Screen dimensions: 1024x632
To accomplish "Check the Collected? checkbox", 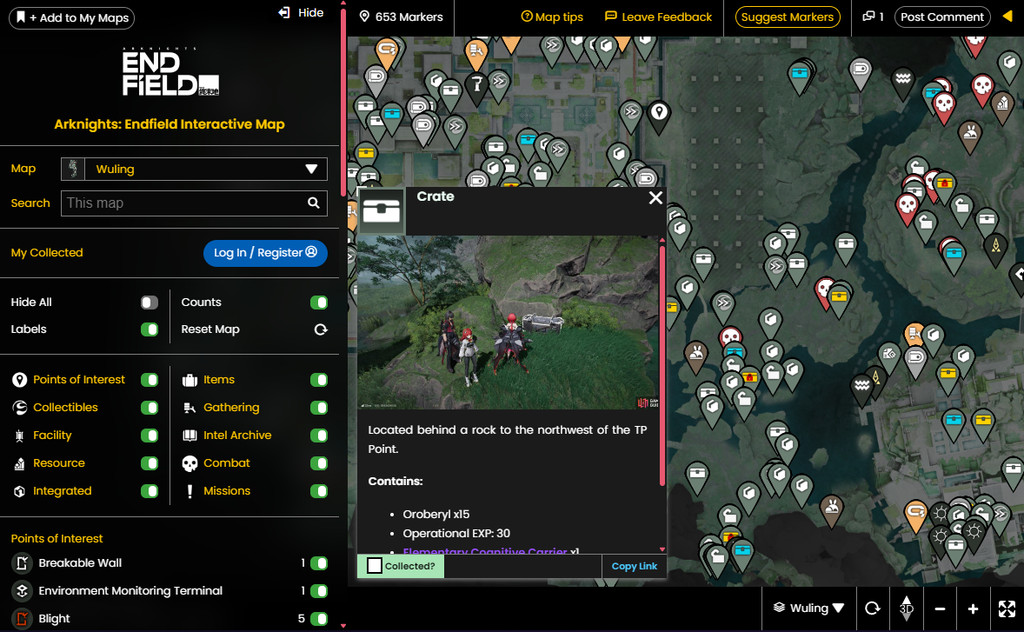I will pos(374,566).
